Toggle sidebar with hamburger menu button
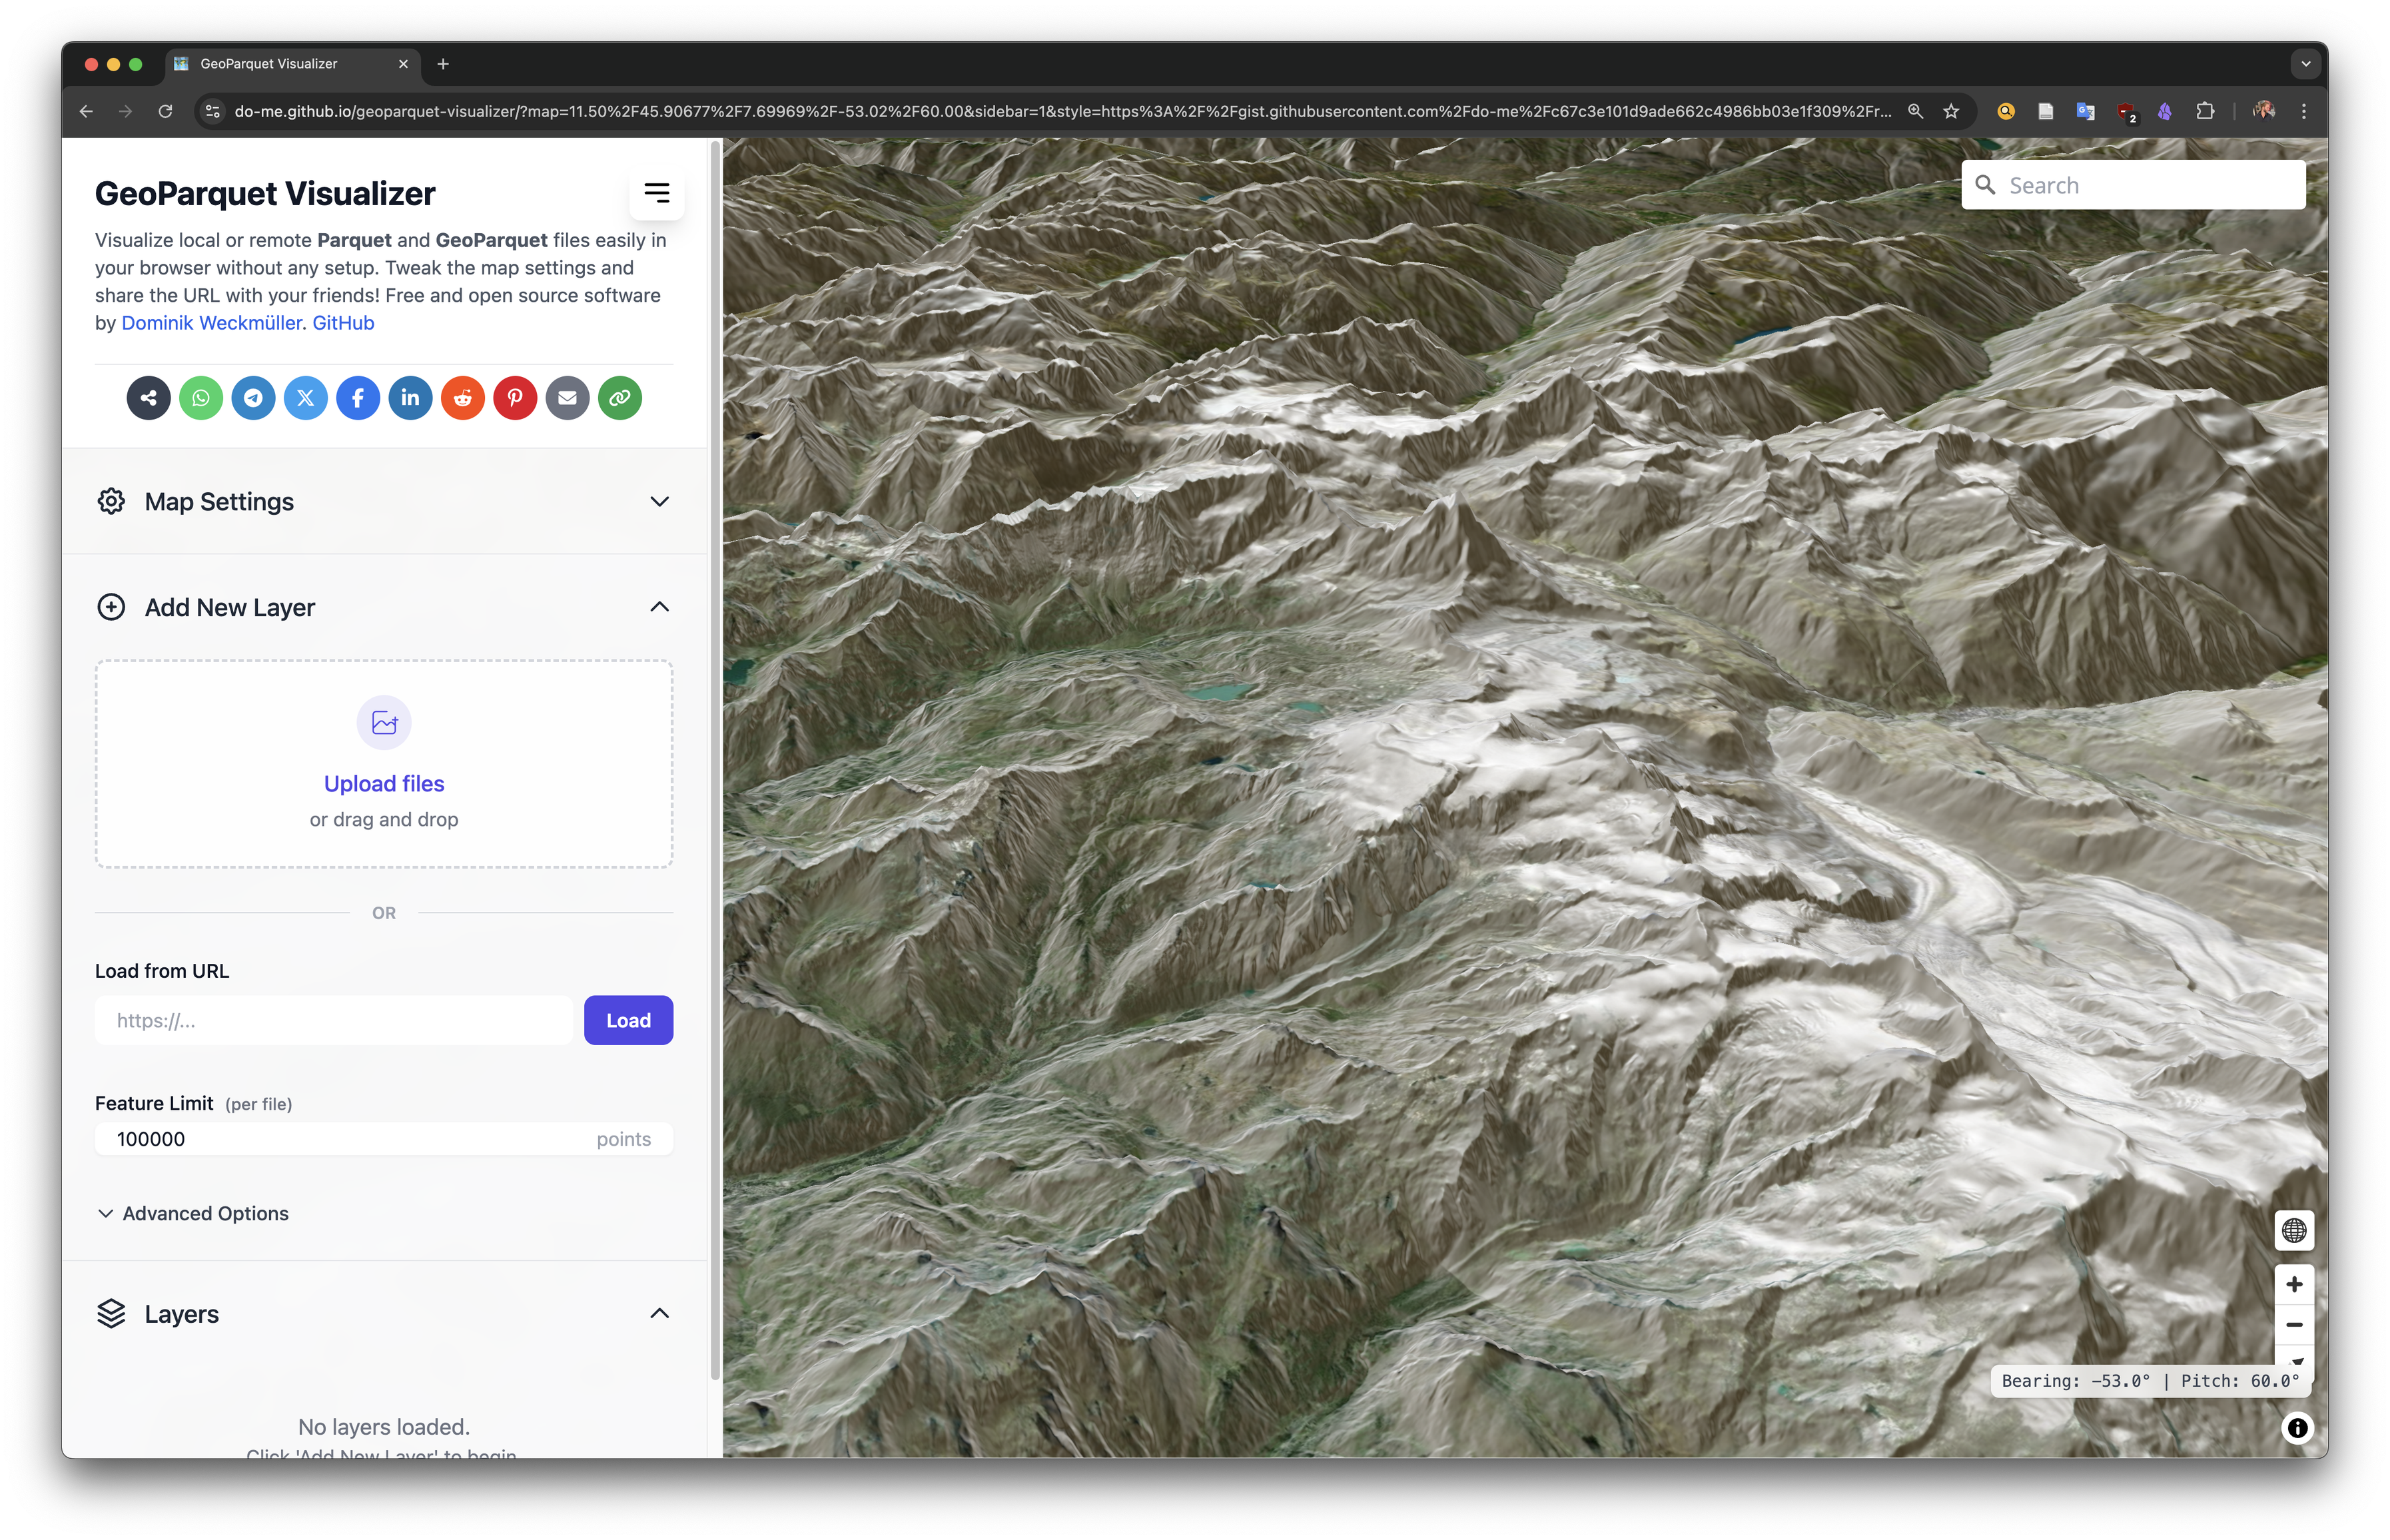The height and width of the screenshot is (1540, 2390). pyautogui.click(x=656, y=193)
